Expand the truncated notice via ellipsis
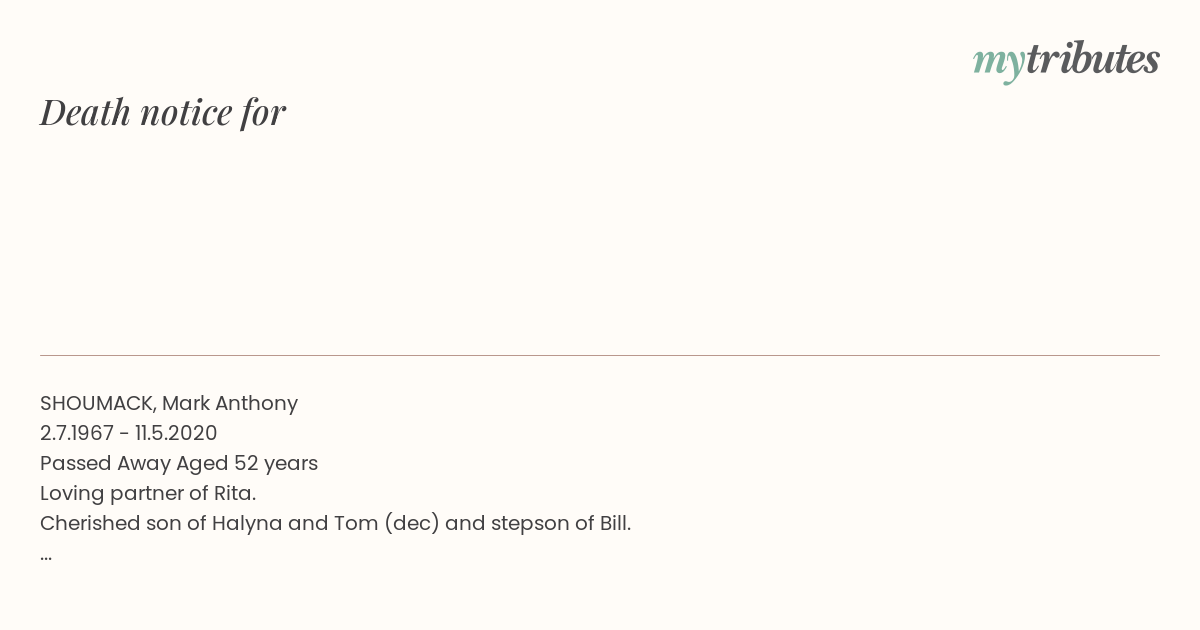 pos(46,556)
